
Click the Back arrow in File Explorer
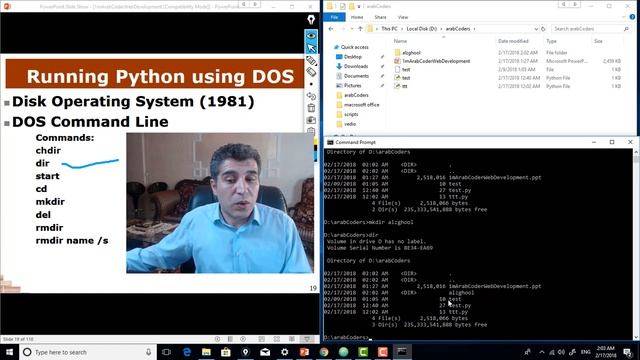pos(331,29)
